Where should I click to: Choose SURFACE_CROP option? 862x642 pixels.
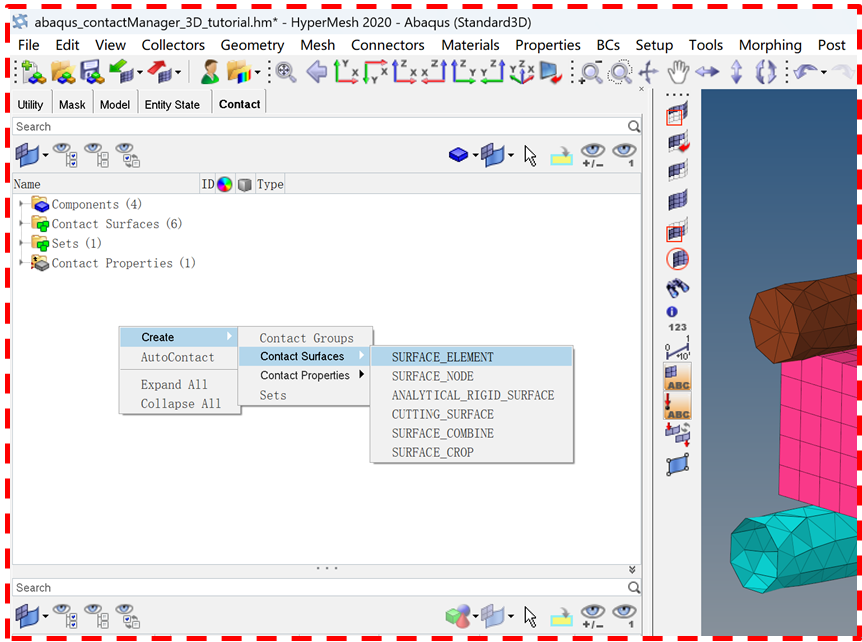(472, 452)
